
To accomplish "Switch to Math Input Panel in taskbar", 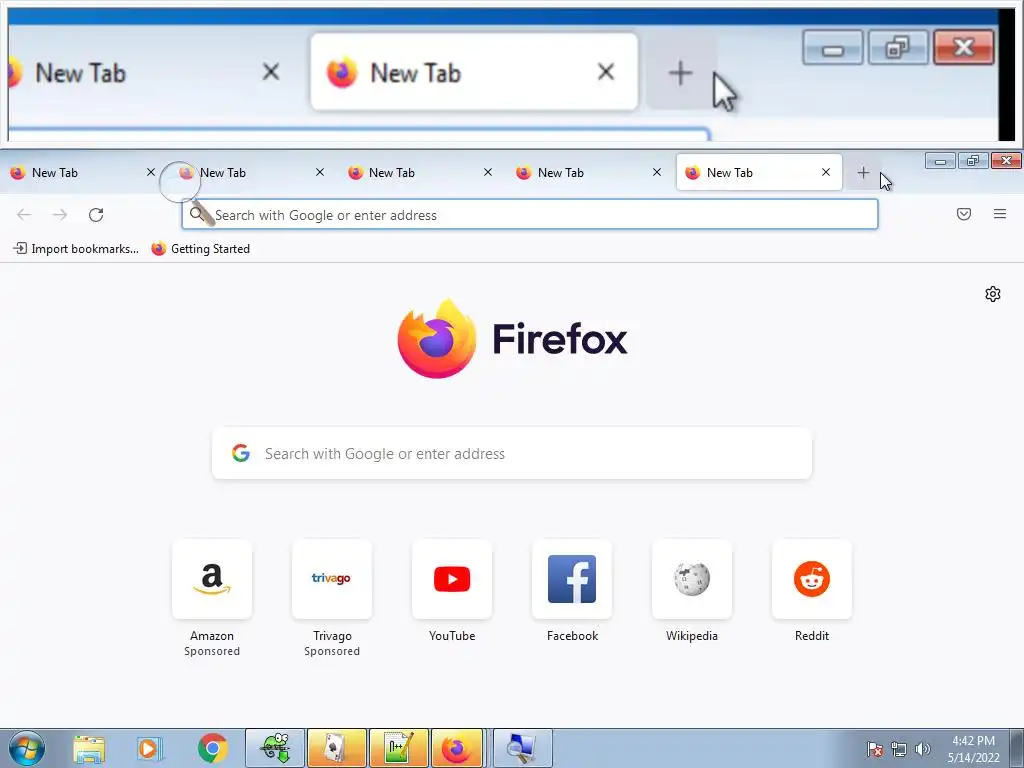I will (399, 748).
